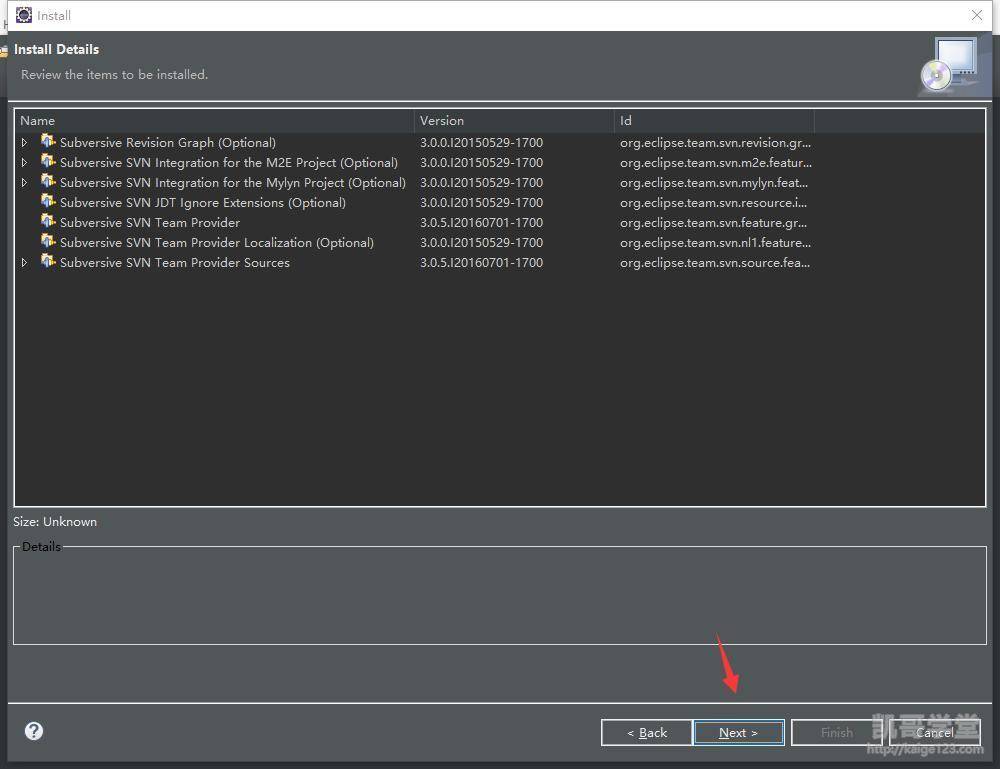Expand the SVN Integration for M2E Project row
This screenshot has width=1000, height=769.
click(24, 163)
